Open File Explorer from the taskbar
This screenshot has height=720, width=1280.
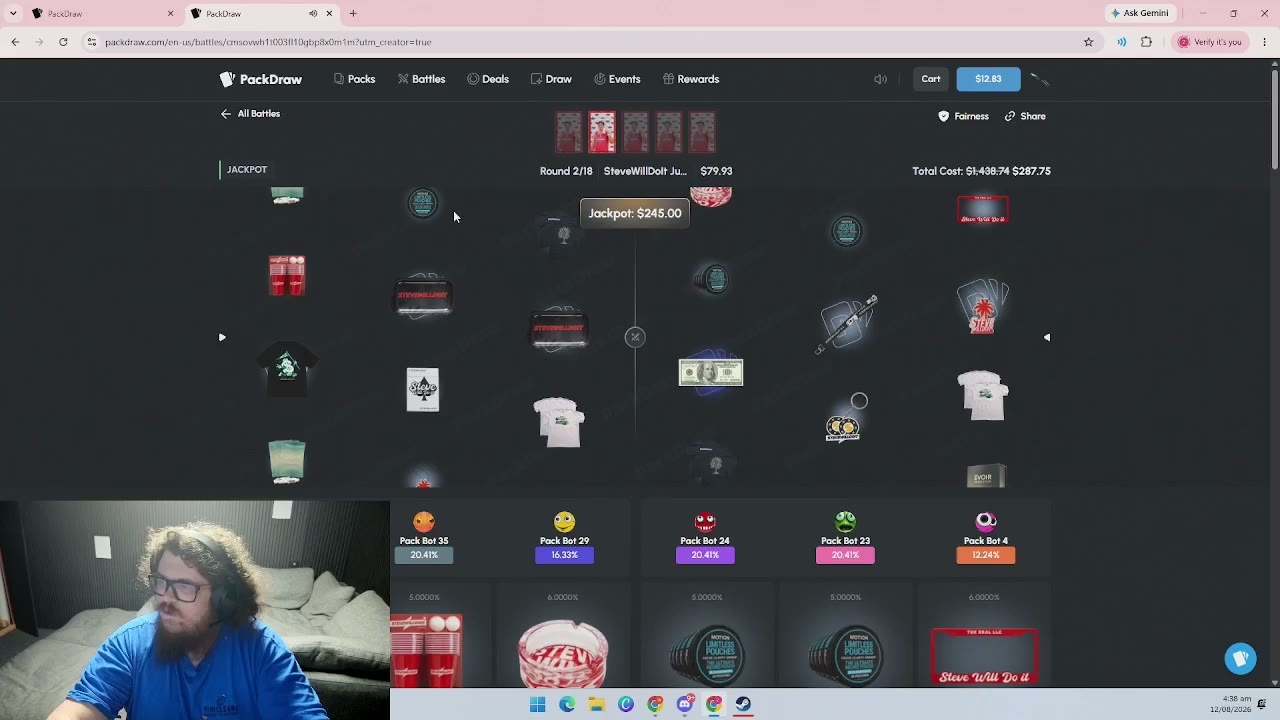pos(596,704)
